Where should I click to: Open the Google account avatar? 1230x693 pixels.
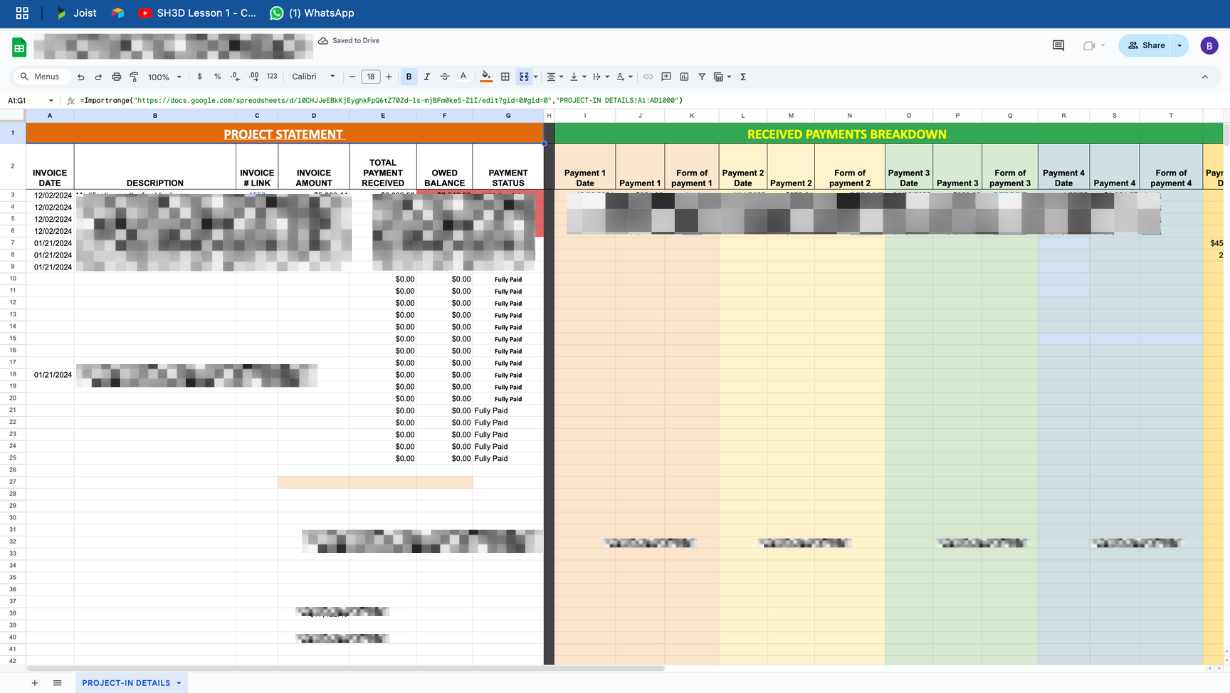(x=1210, y=46)
